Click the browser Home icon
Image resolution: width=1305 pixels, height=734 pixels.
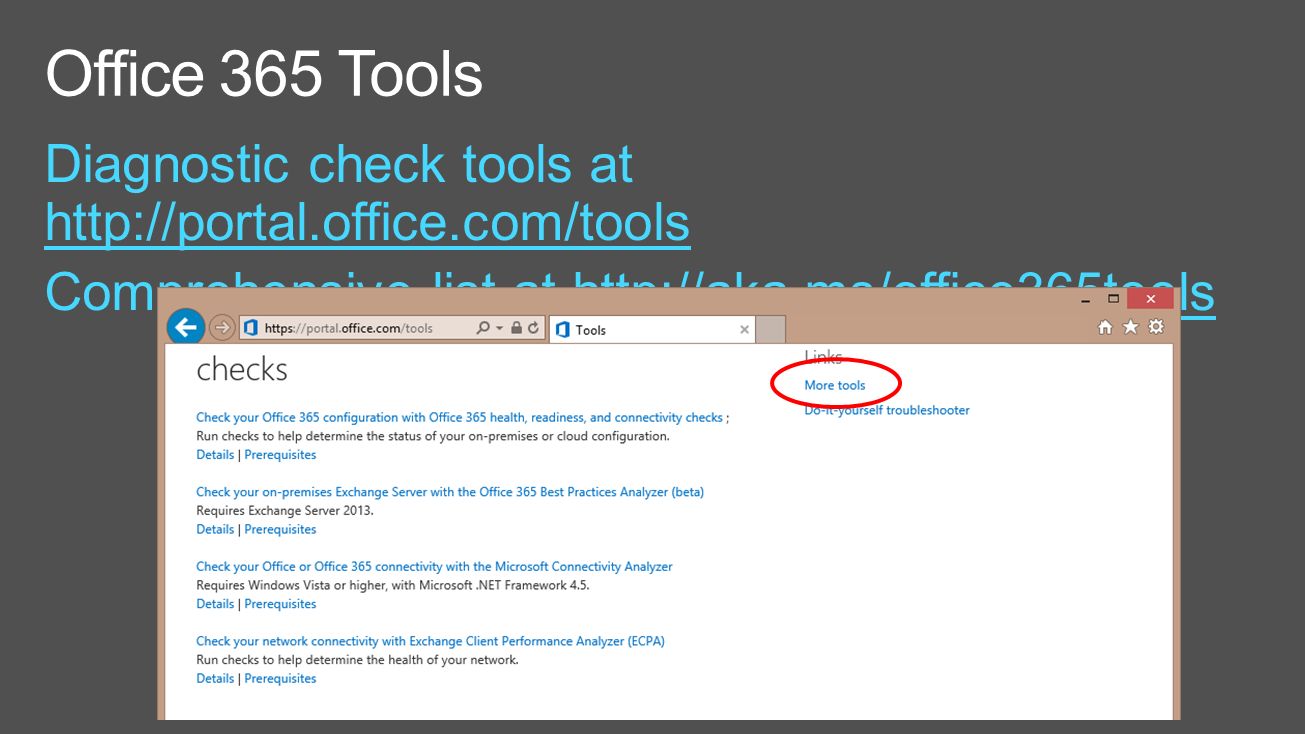1105,327
